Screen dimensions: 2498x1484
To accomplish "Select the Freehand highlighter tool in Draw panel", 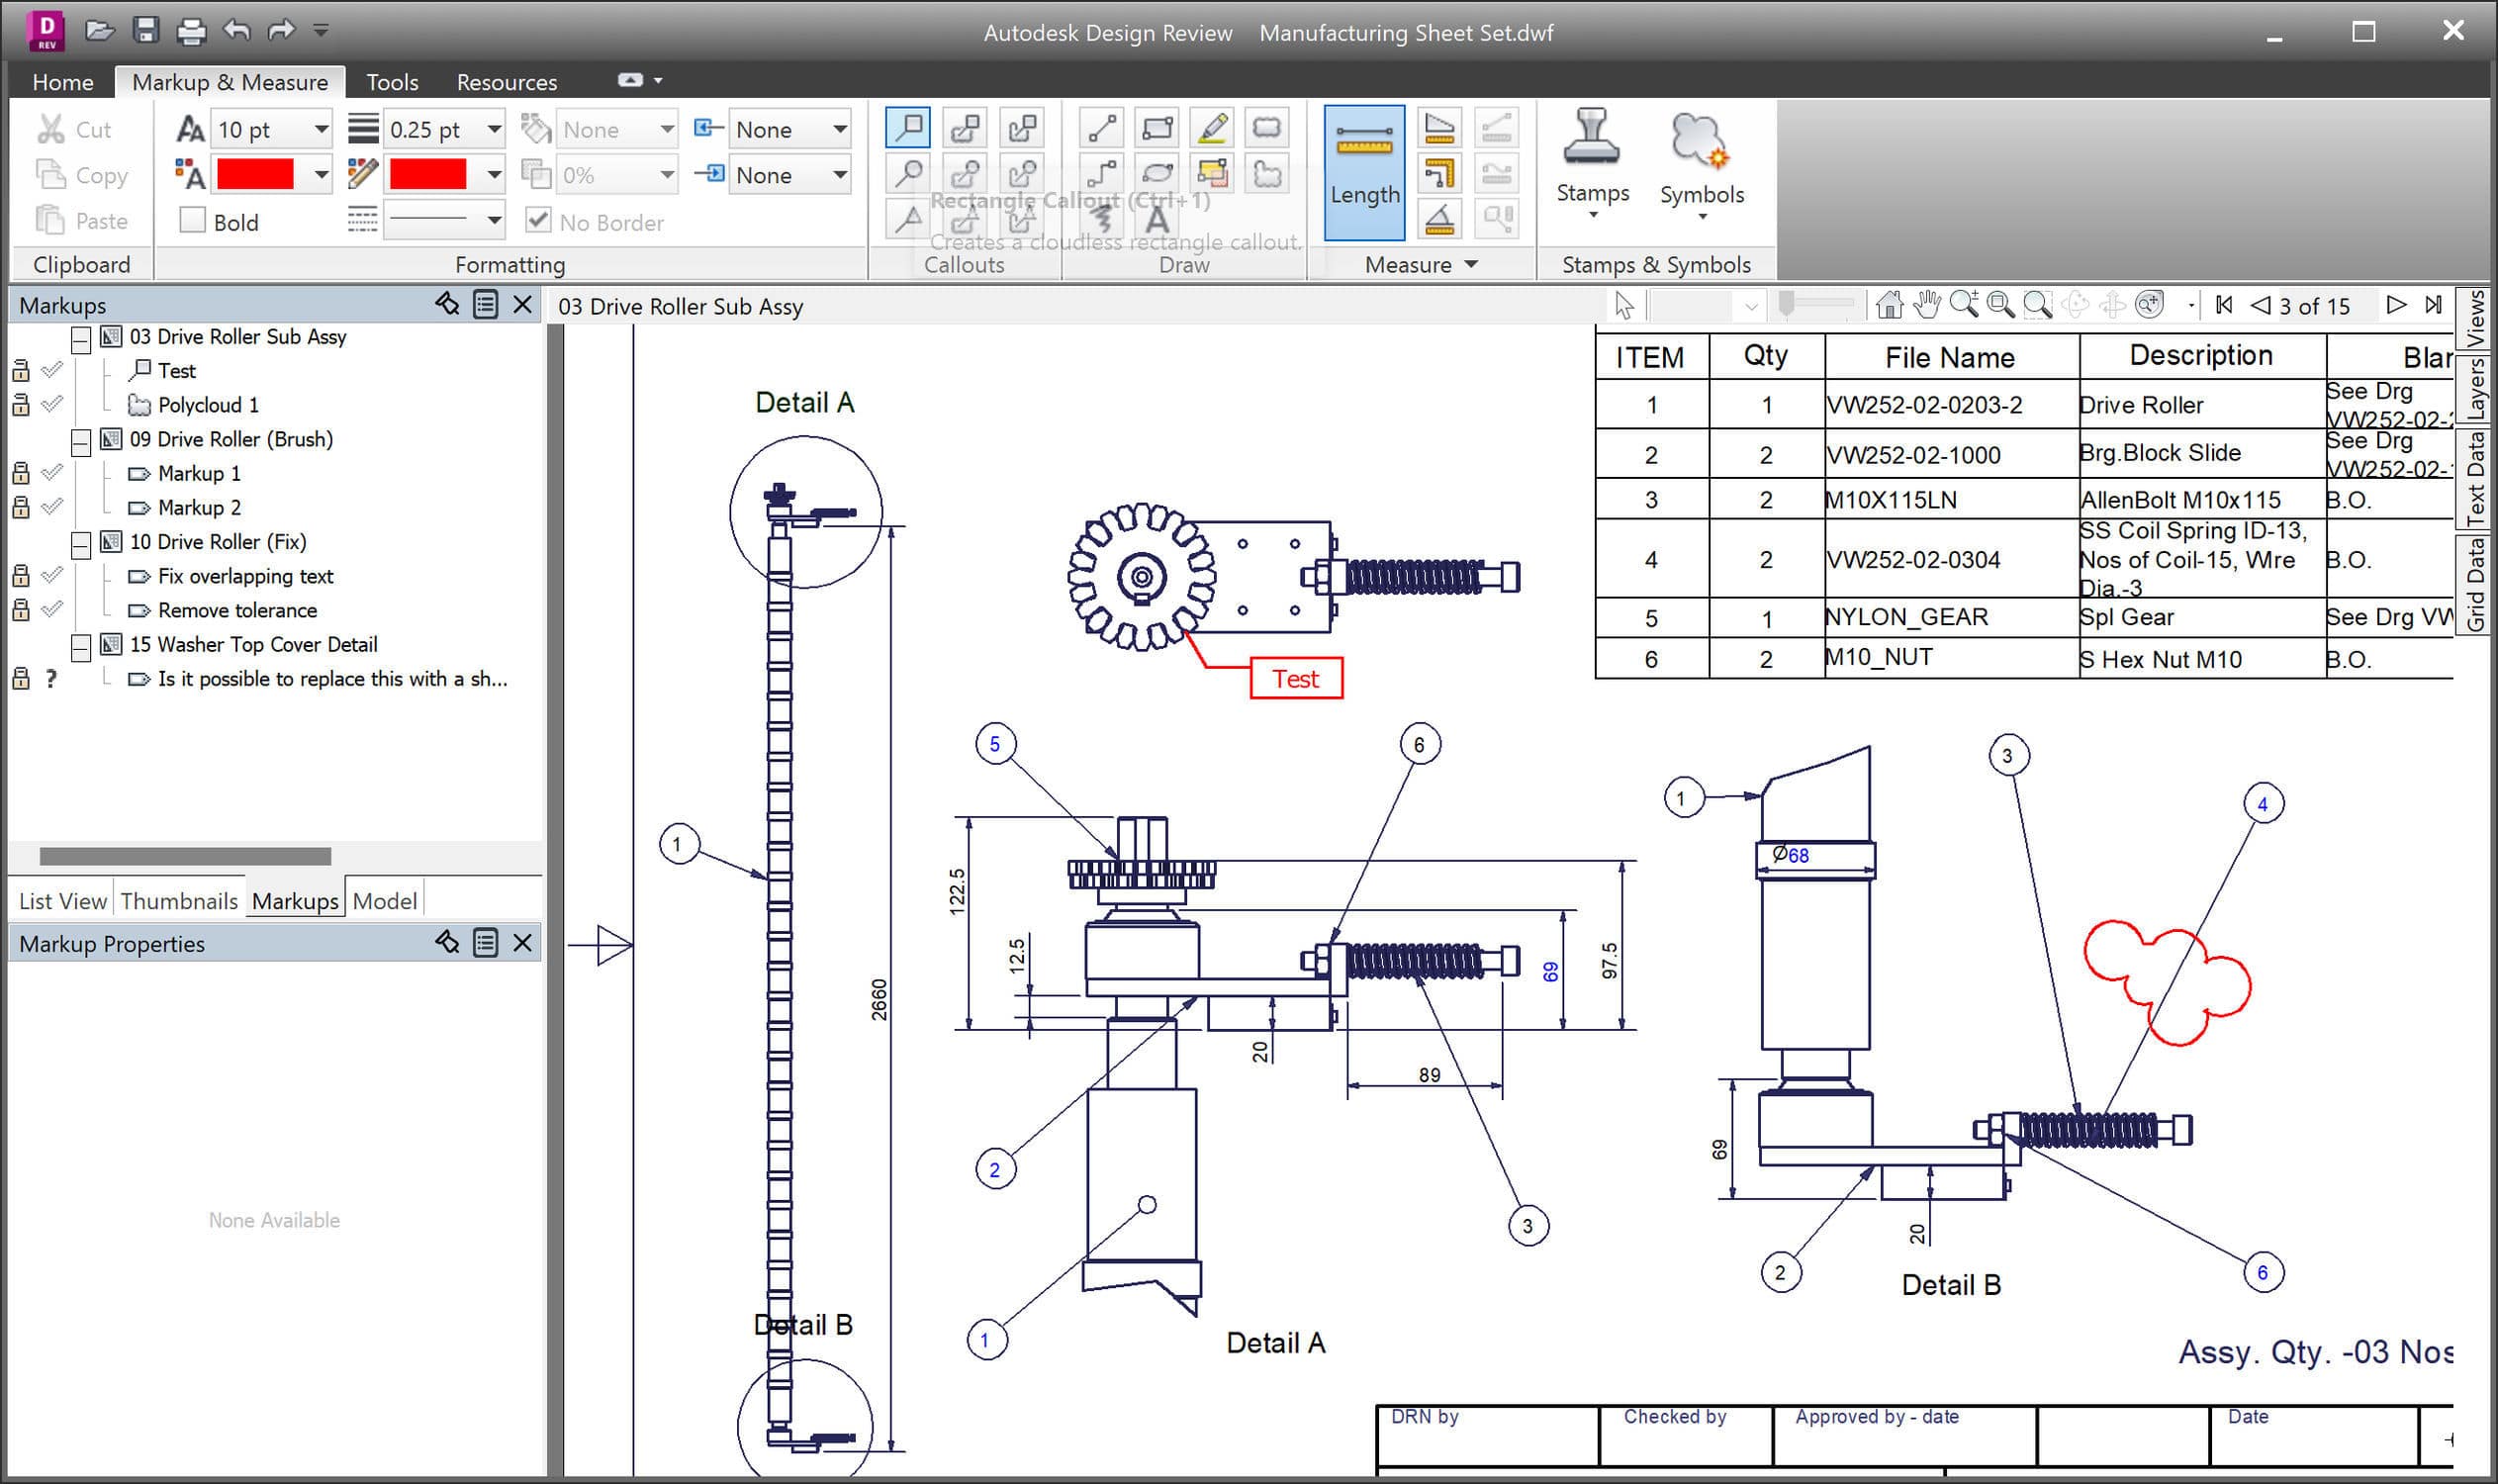I will 1212,128.
